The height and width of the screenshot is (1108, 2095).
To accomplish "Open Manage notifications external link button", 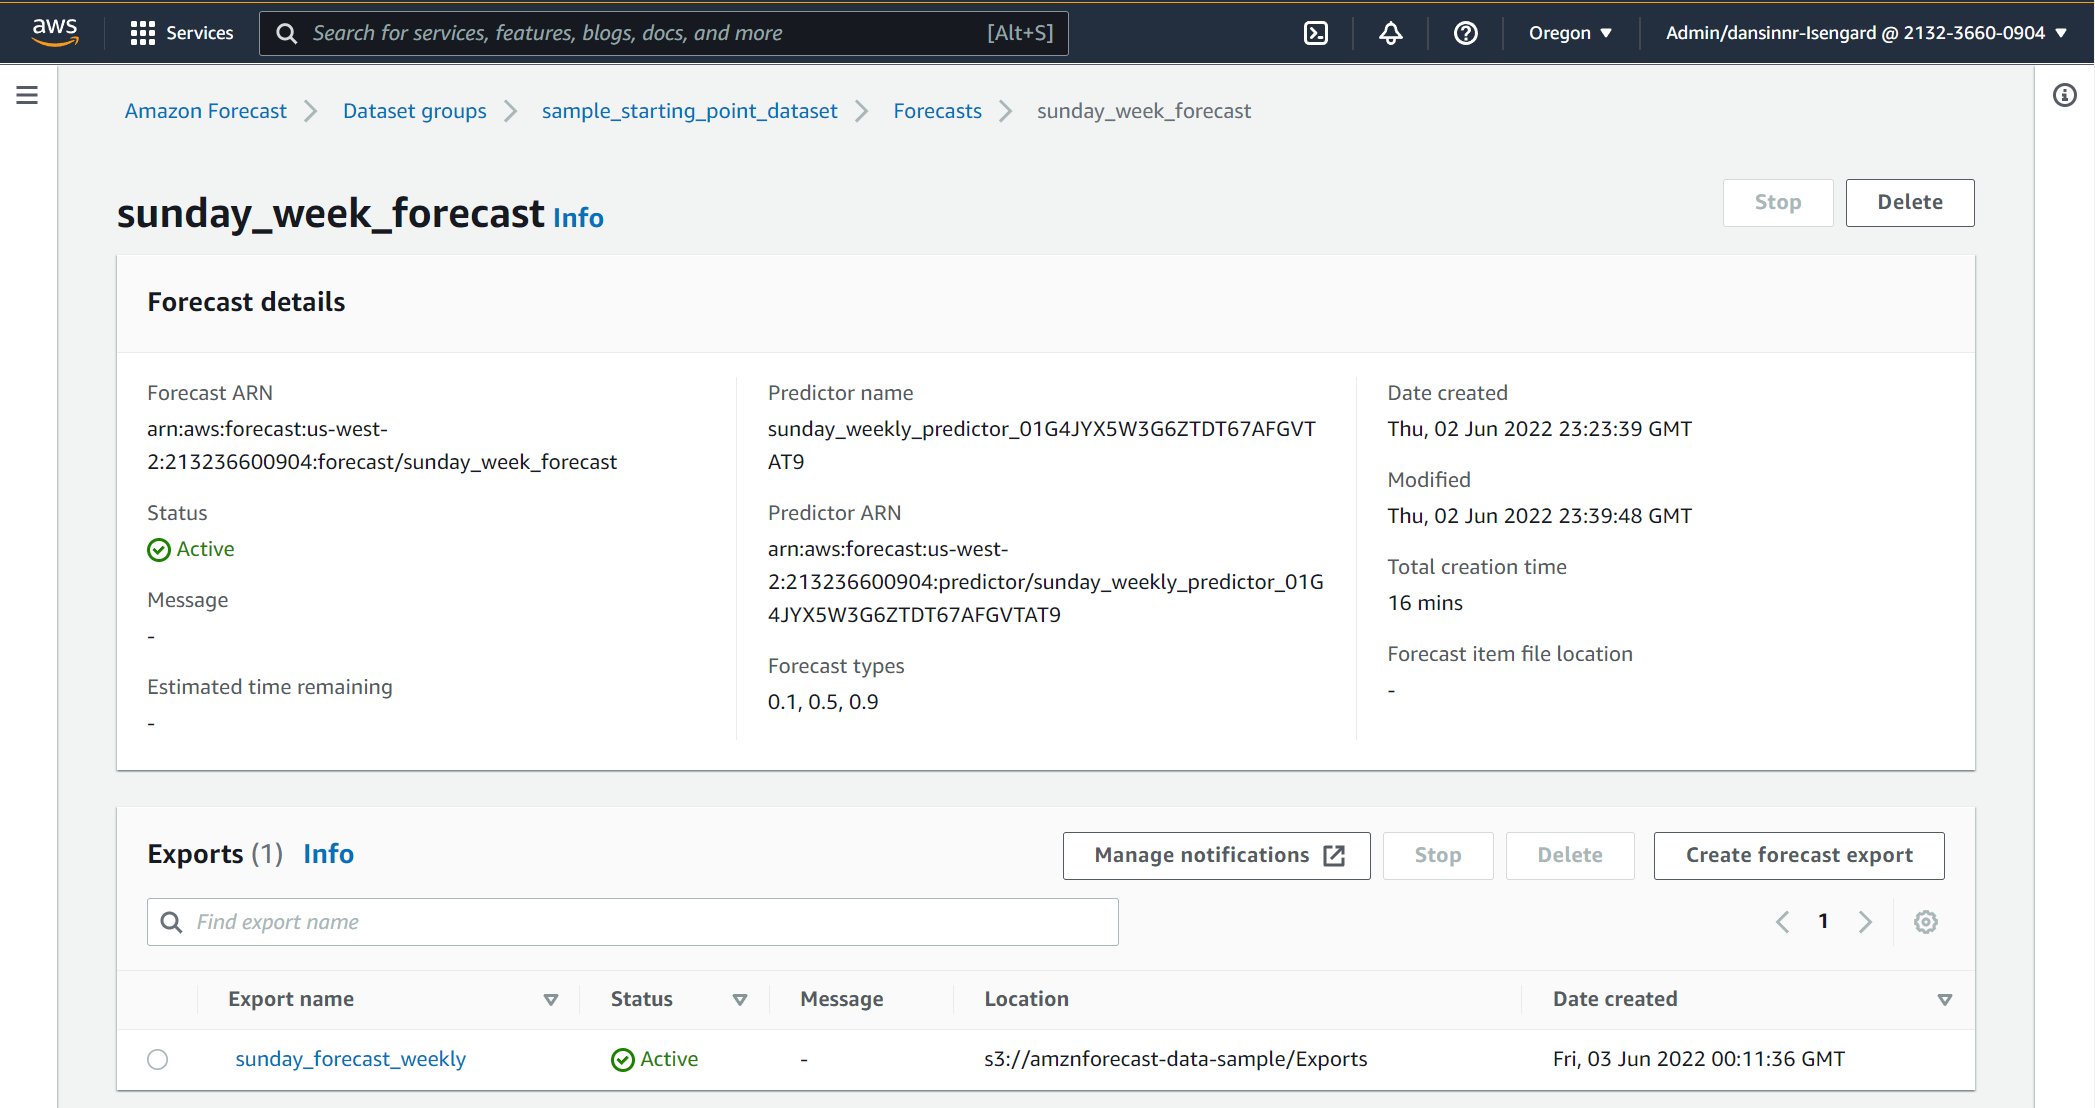I will coord(1216,856).
